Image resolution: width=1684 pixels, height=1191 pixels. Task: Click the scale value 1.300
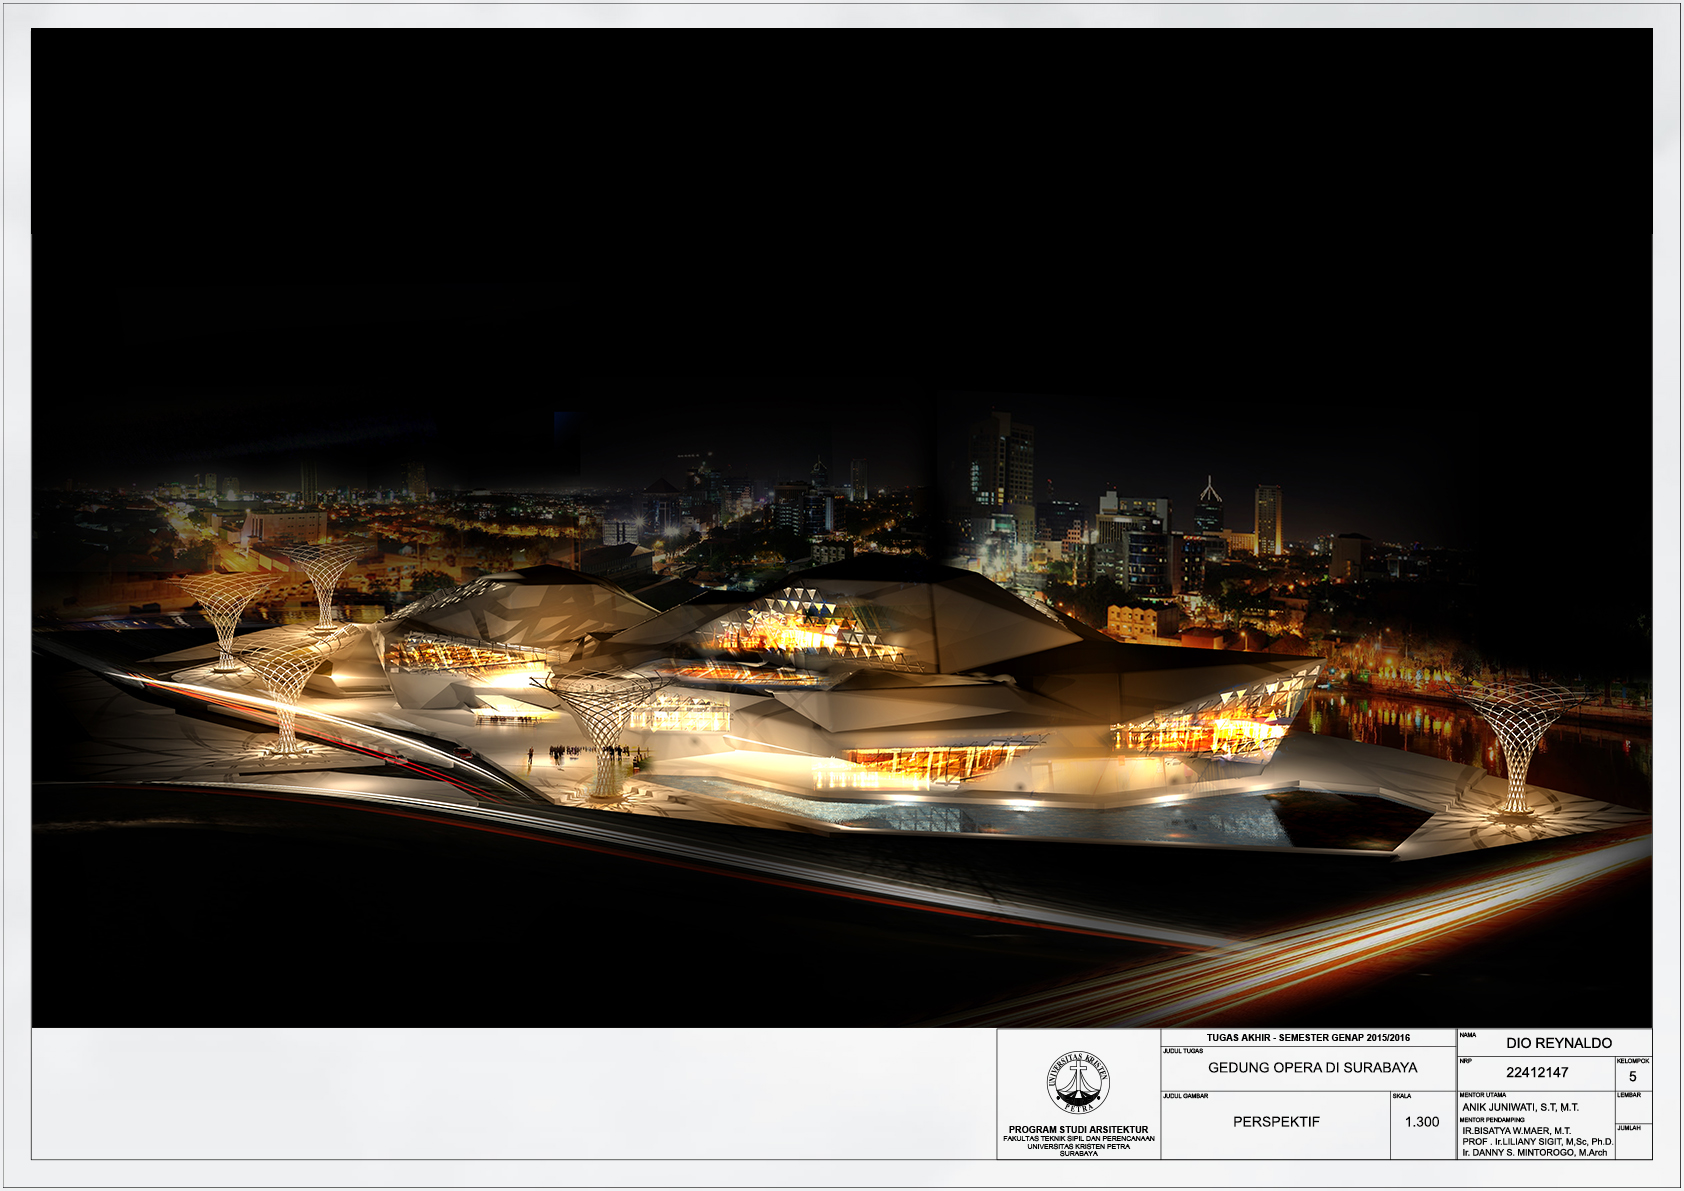[1422, 1122]
